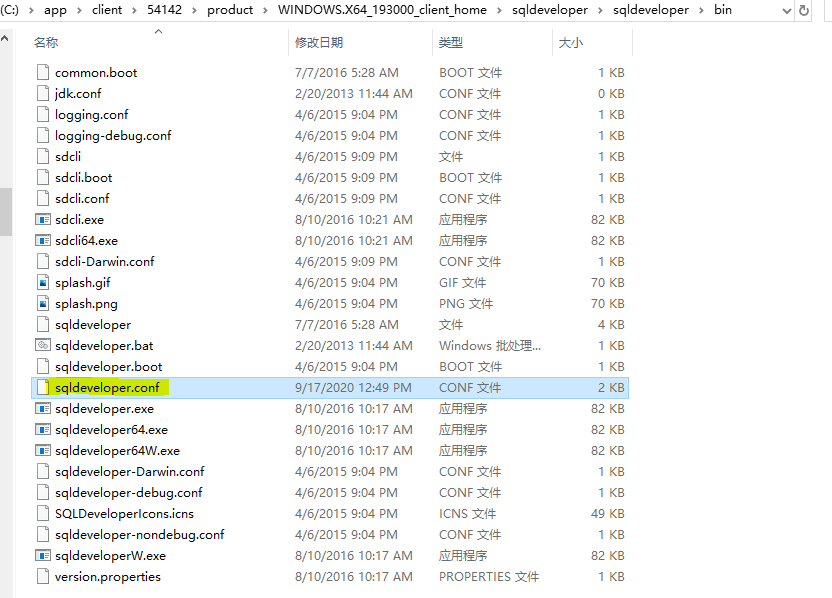Sort files by the 大小 column header

[x=570, y=42]
